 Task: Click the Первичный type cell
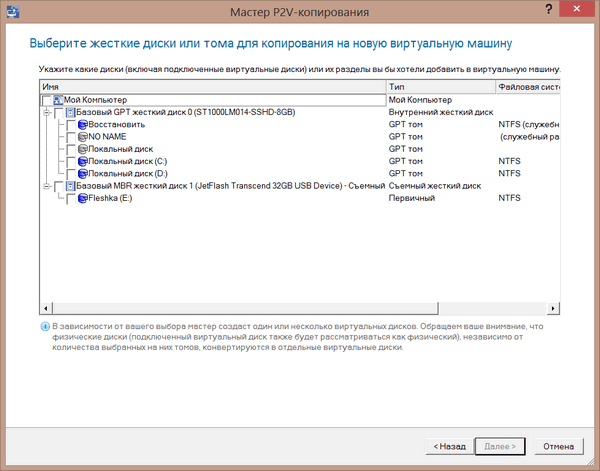coord(412,198)
